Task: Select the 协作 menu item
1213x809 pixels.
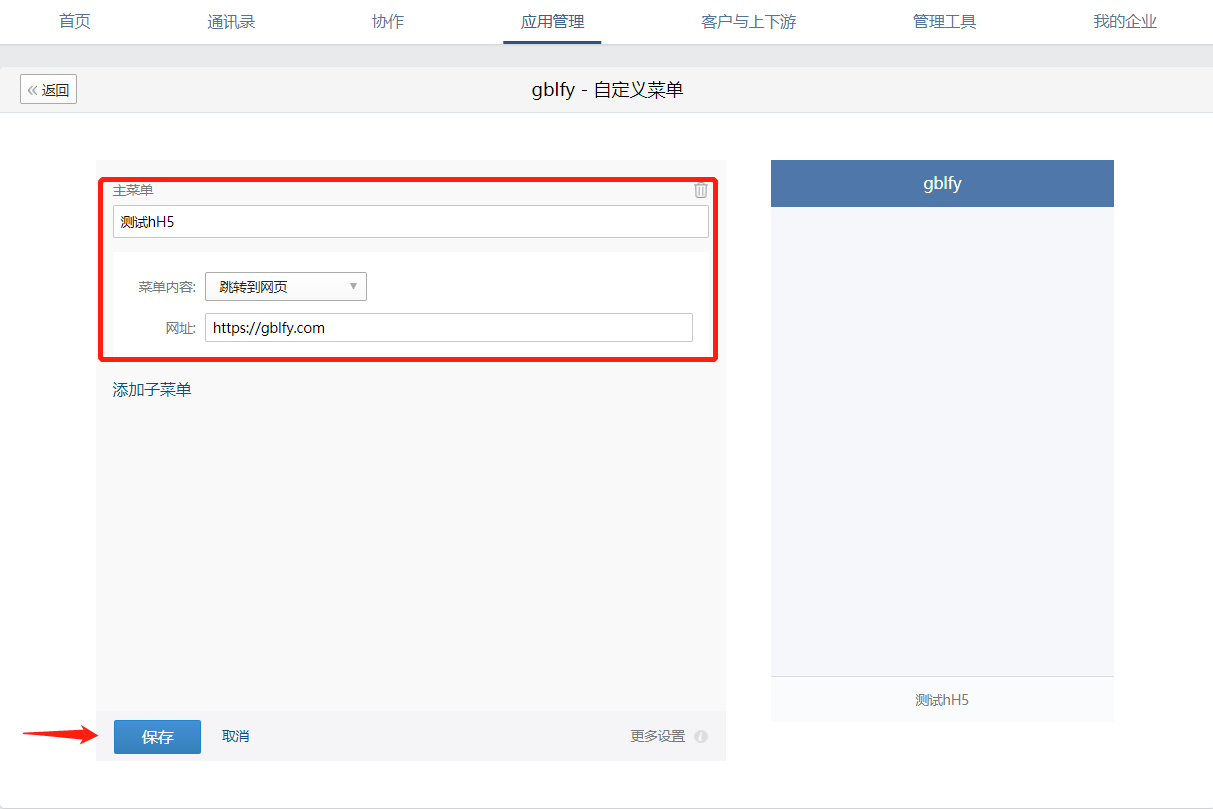Action: coord(387,21)
